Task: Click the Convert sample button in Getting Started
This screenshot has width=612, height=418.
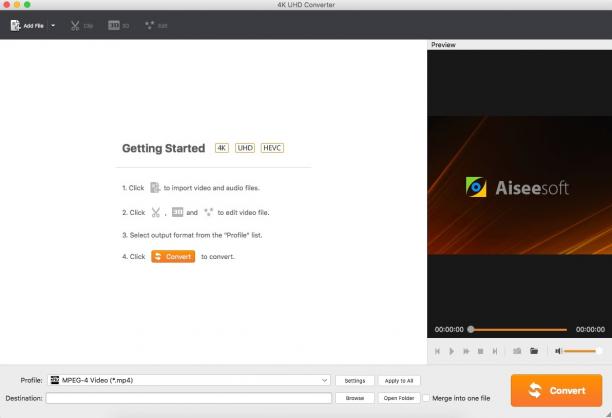Action: click(x=173, y=256)
